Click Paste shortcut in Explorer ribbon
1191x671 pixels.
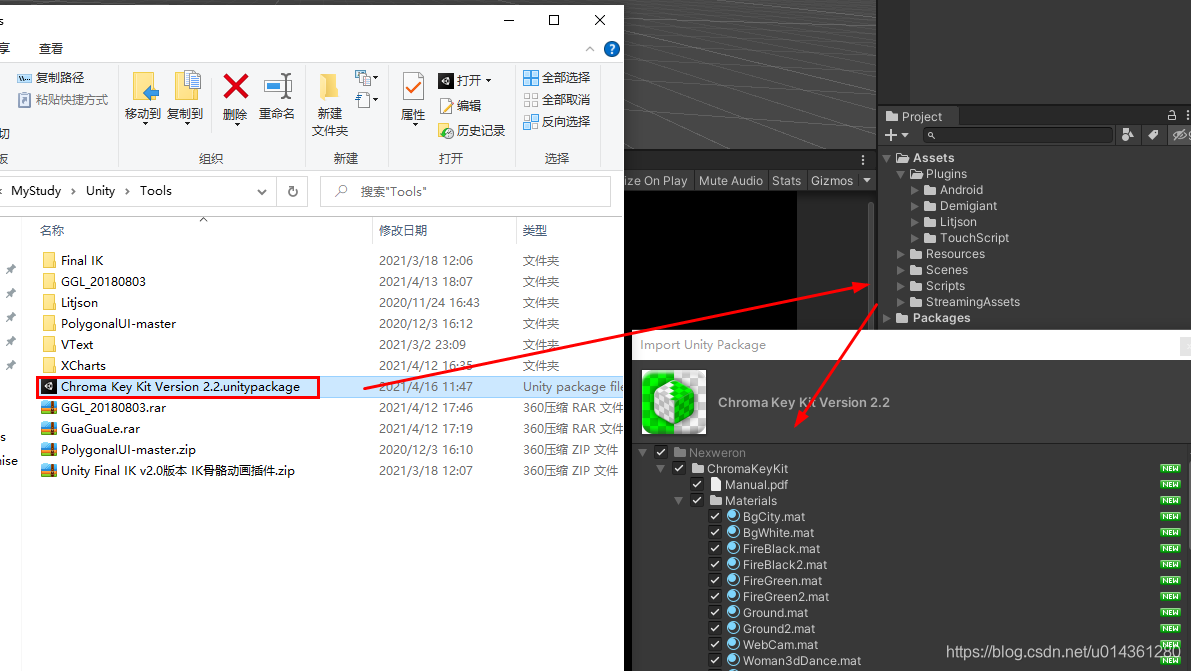click(x=62, y=100)
